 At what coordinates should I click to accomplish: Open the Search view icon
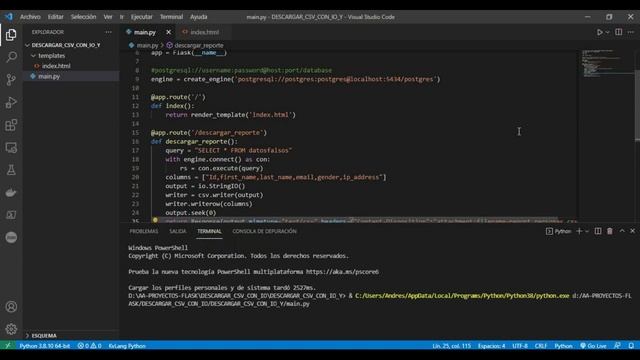pyautogui.click(x=11, y=57)
